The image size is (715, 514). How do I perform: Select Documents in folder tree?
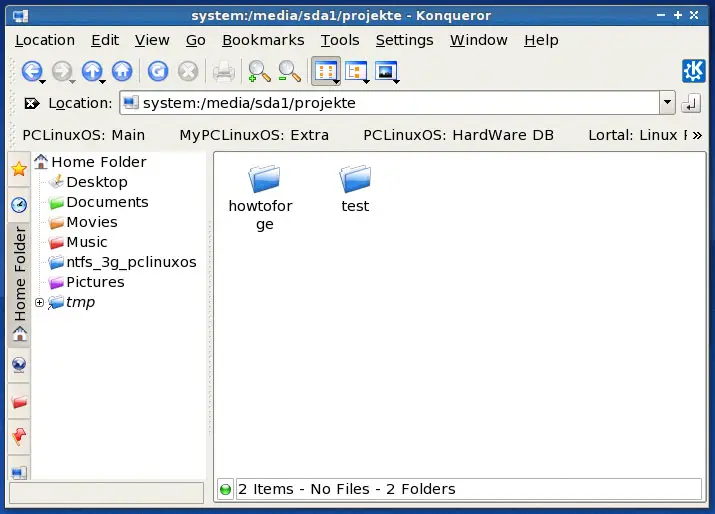[x=98, y=202]
